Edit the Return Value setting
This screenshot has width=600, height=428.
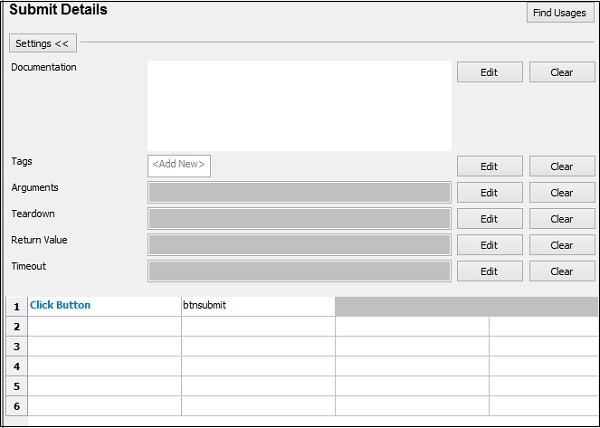pyautogui.click(x=489, y=245)
